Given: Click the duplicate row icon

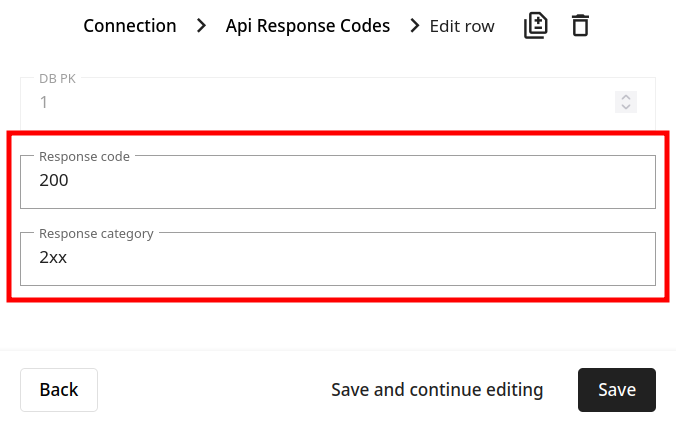Looking at the screenshot, I should coord(535,26).
